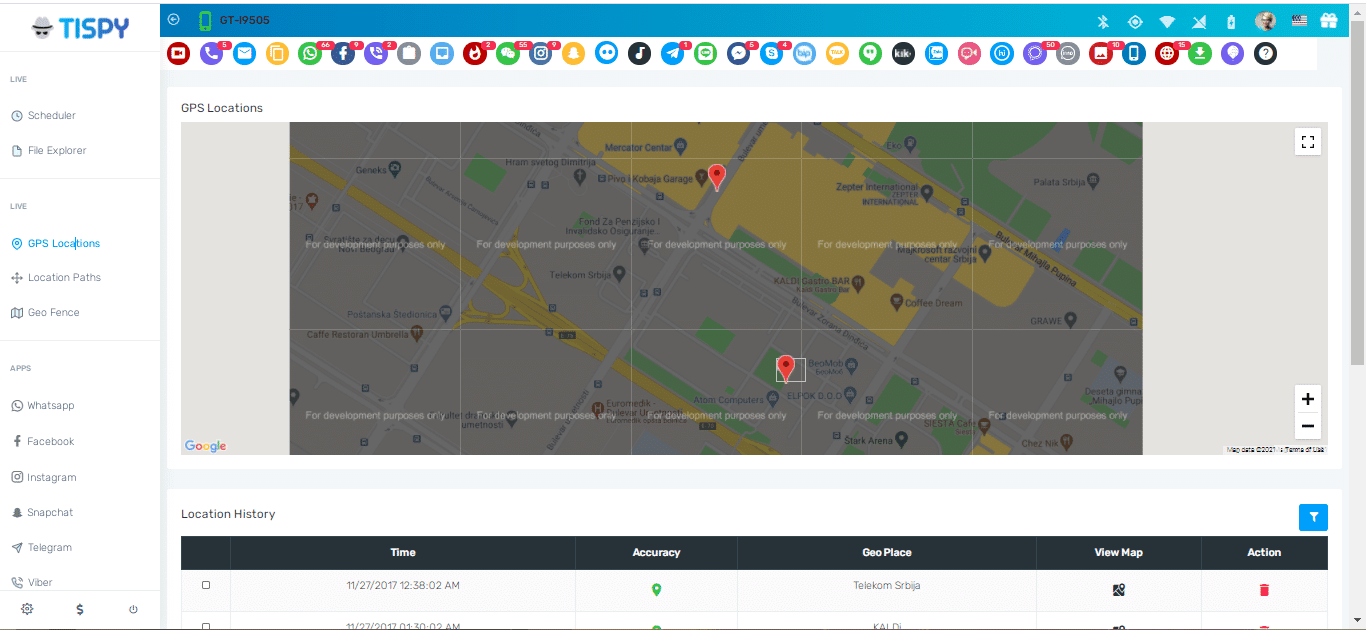Open the Tinder flame icon
The height and width of the screenshot is (630, 1366).
point(475,54)
